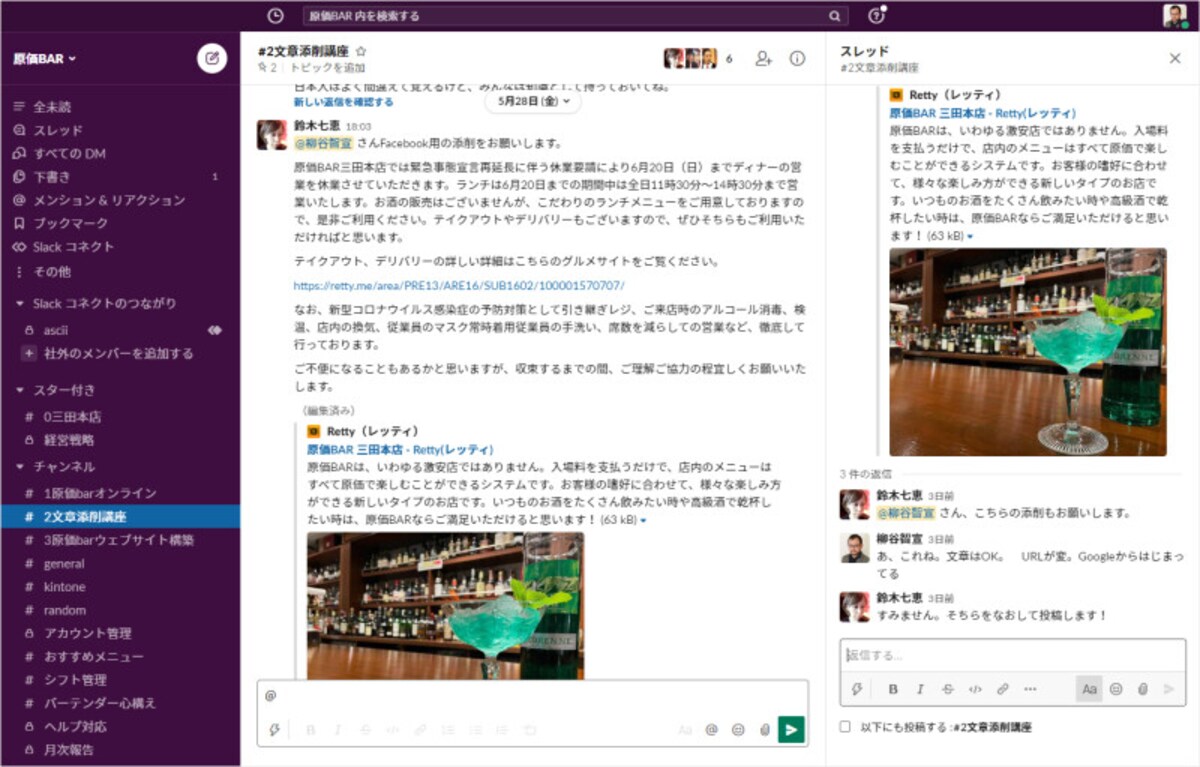The image size is (1200, 767).
Task: Collapse スター付き section
Action: pyautogui.click(x=20, y=390)
